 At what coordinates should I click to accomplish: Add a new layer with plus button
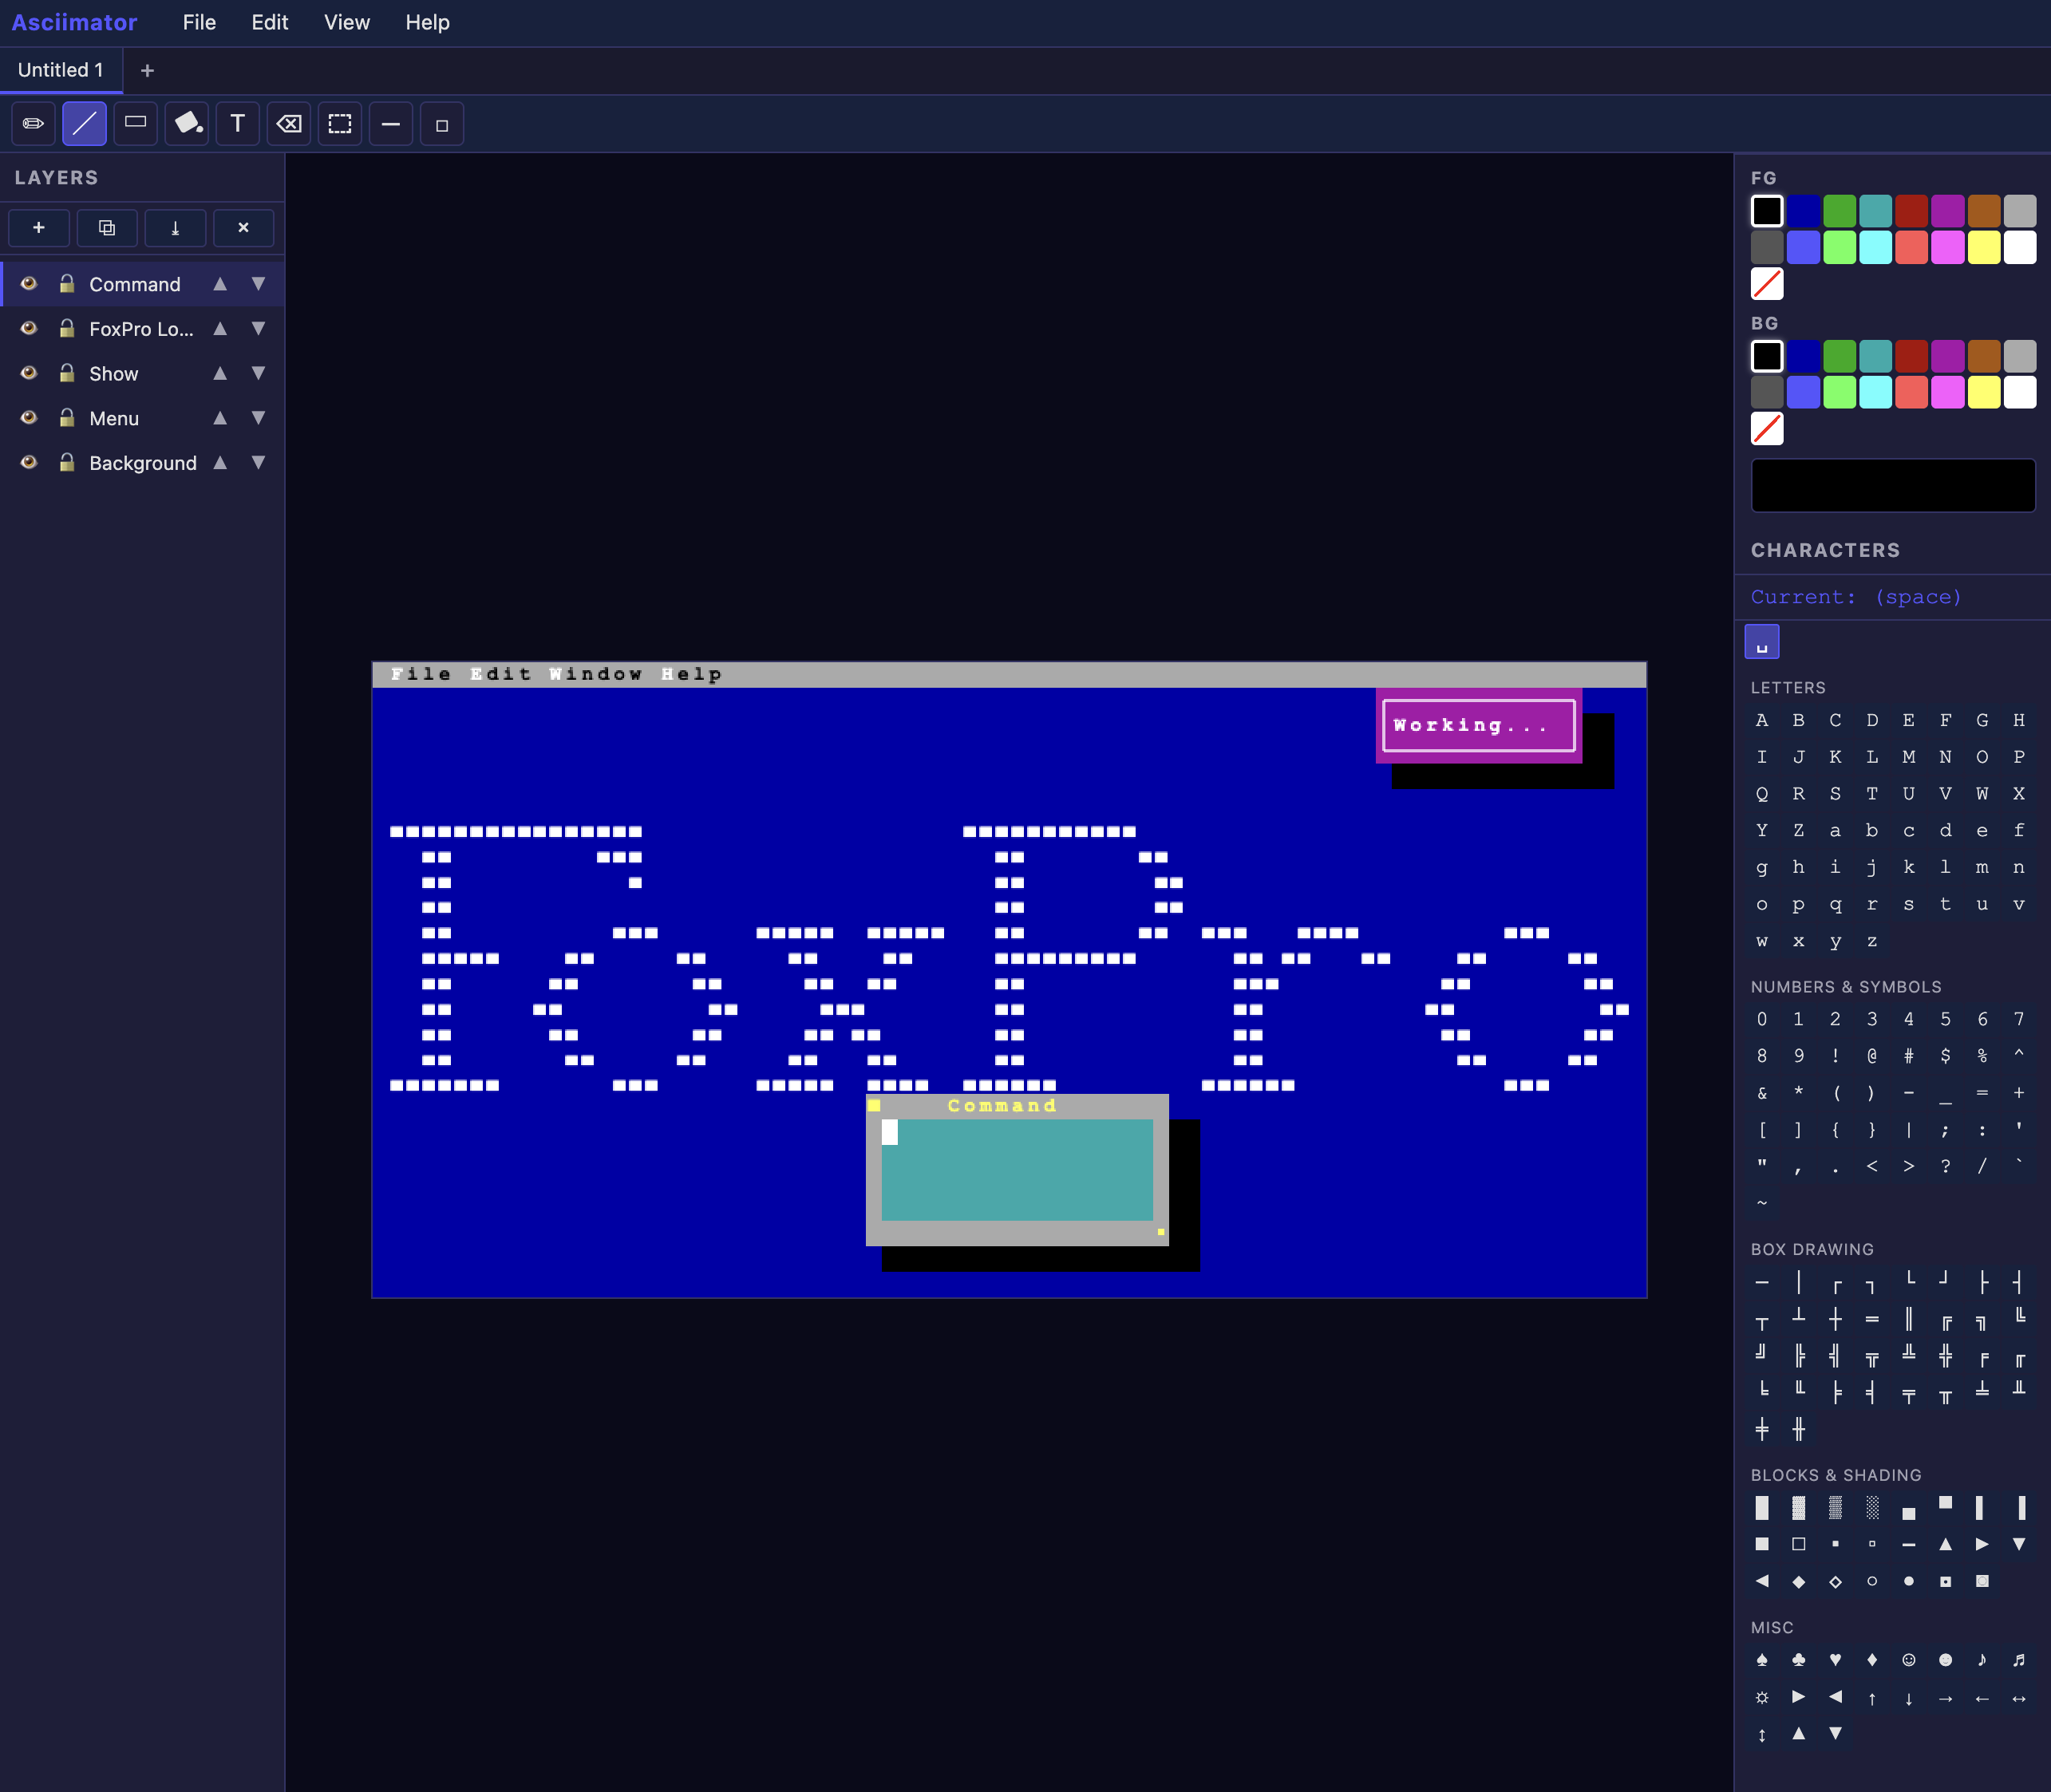point(39,228)
